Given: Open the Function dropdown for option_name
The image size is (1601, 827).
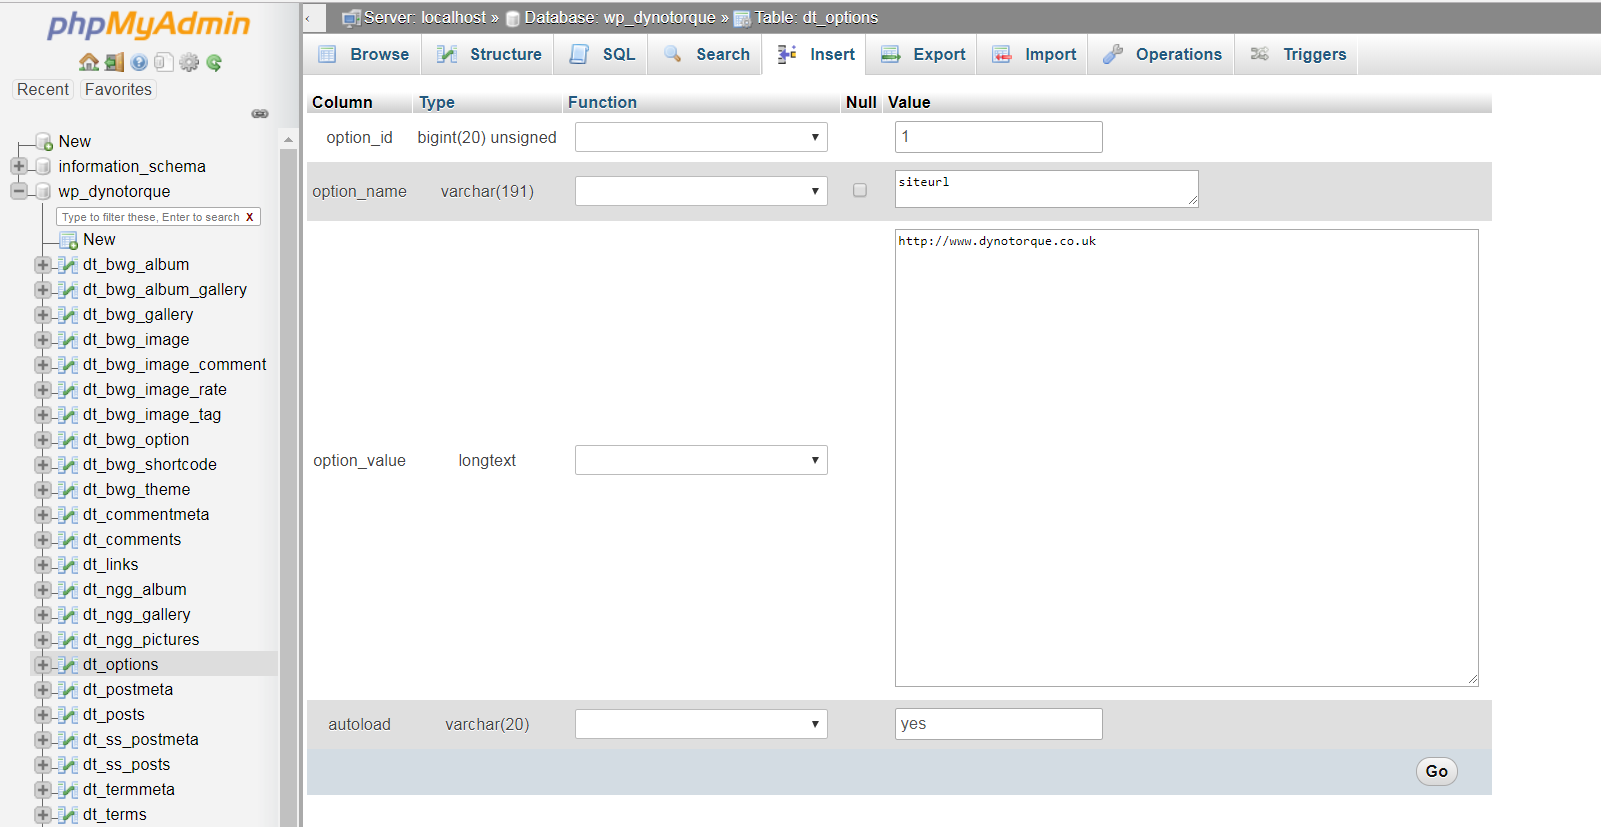Looking at the screenshot, I should pyautogui.click(x=701, y=191).
